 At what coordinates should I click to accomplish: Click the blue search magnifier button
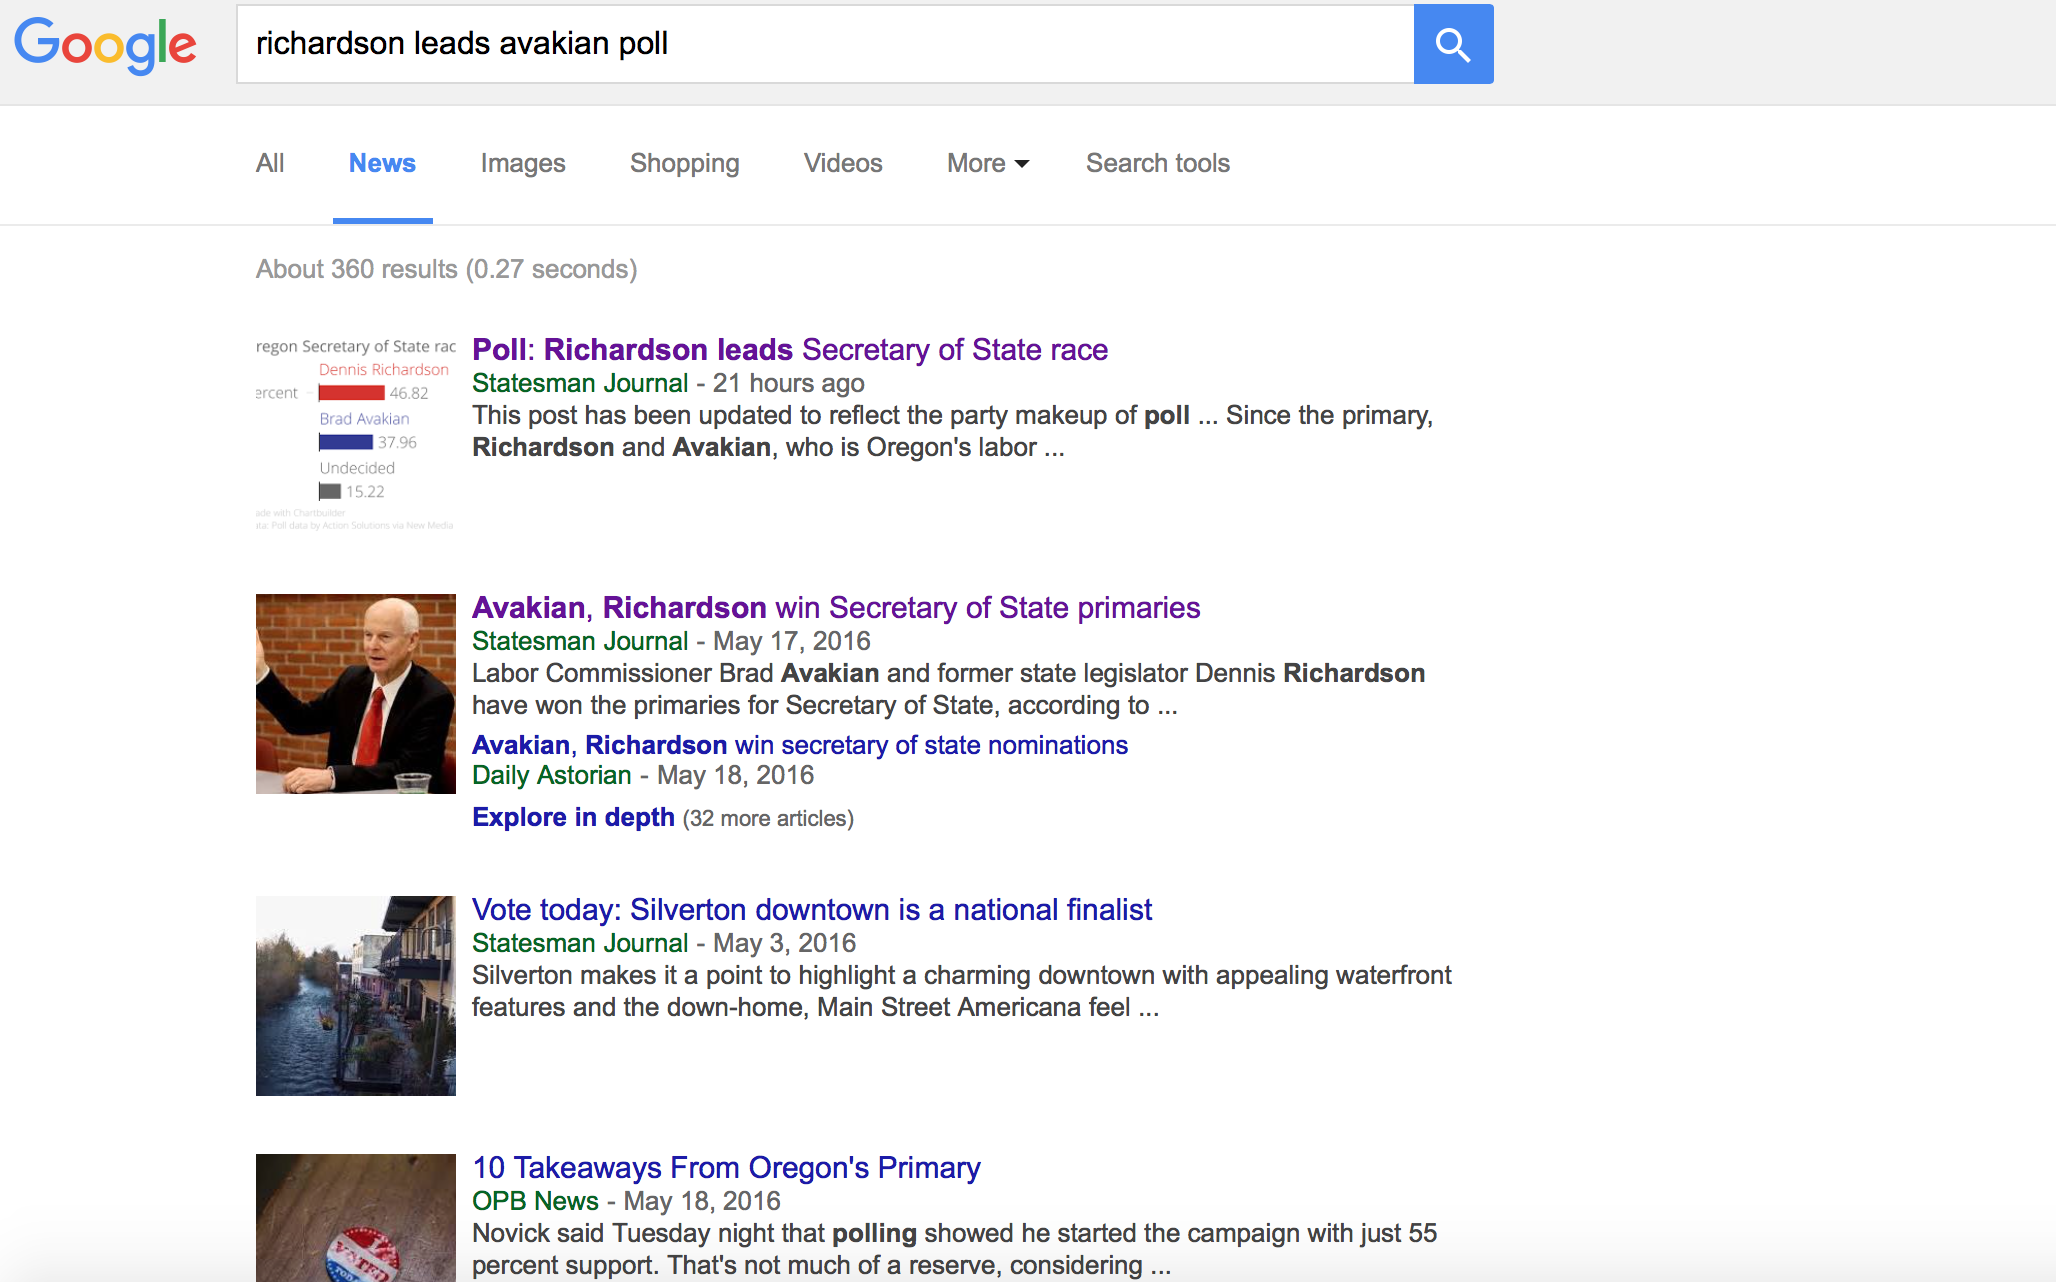[x=1452, y=44]
